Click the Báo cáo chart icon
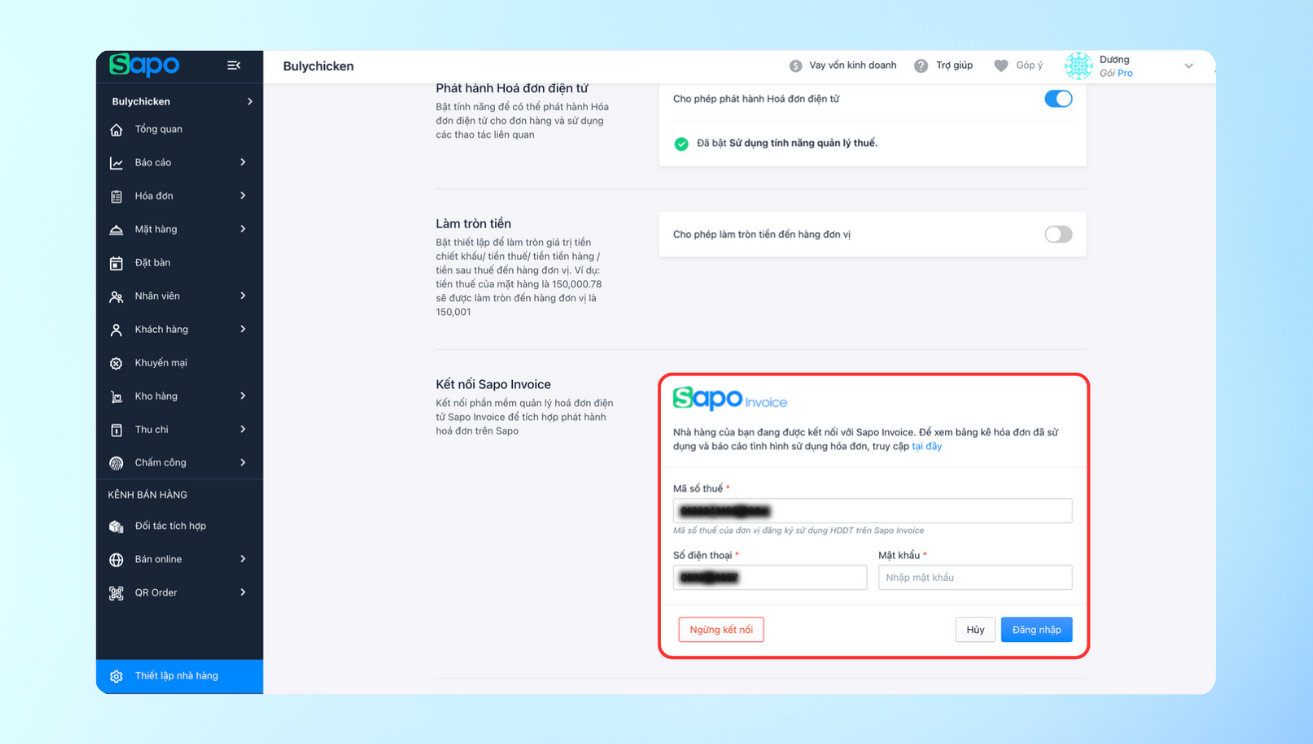This screenshot has height=744, width=1313. tap(116, 163)
